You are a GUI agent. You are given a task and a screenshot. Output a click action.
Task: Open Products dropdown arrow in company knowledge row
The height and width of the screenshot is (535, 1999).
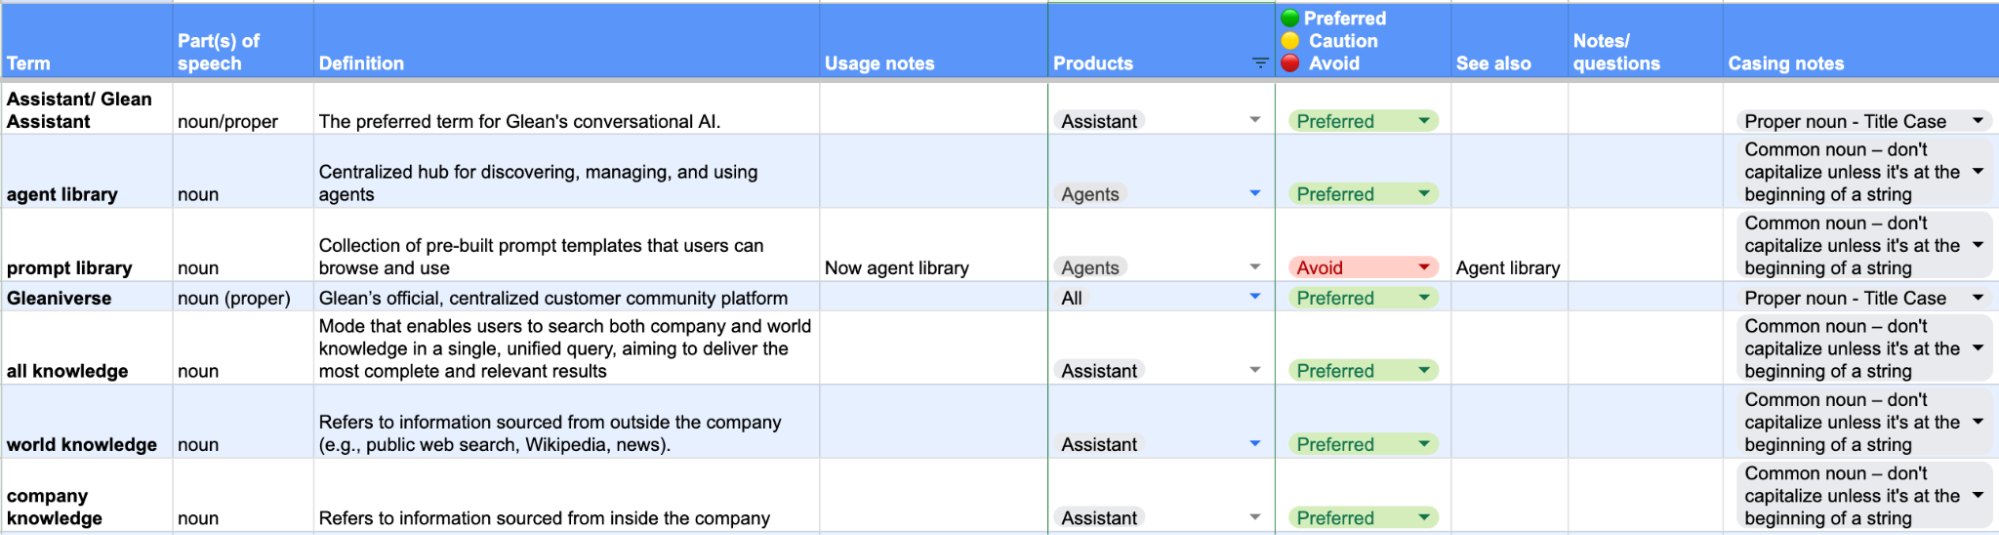1255,517
